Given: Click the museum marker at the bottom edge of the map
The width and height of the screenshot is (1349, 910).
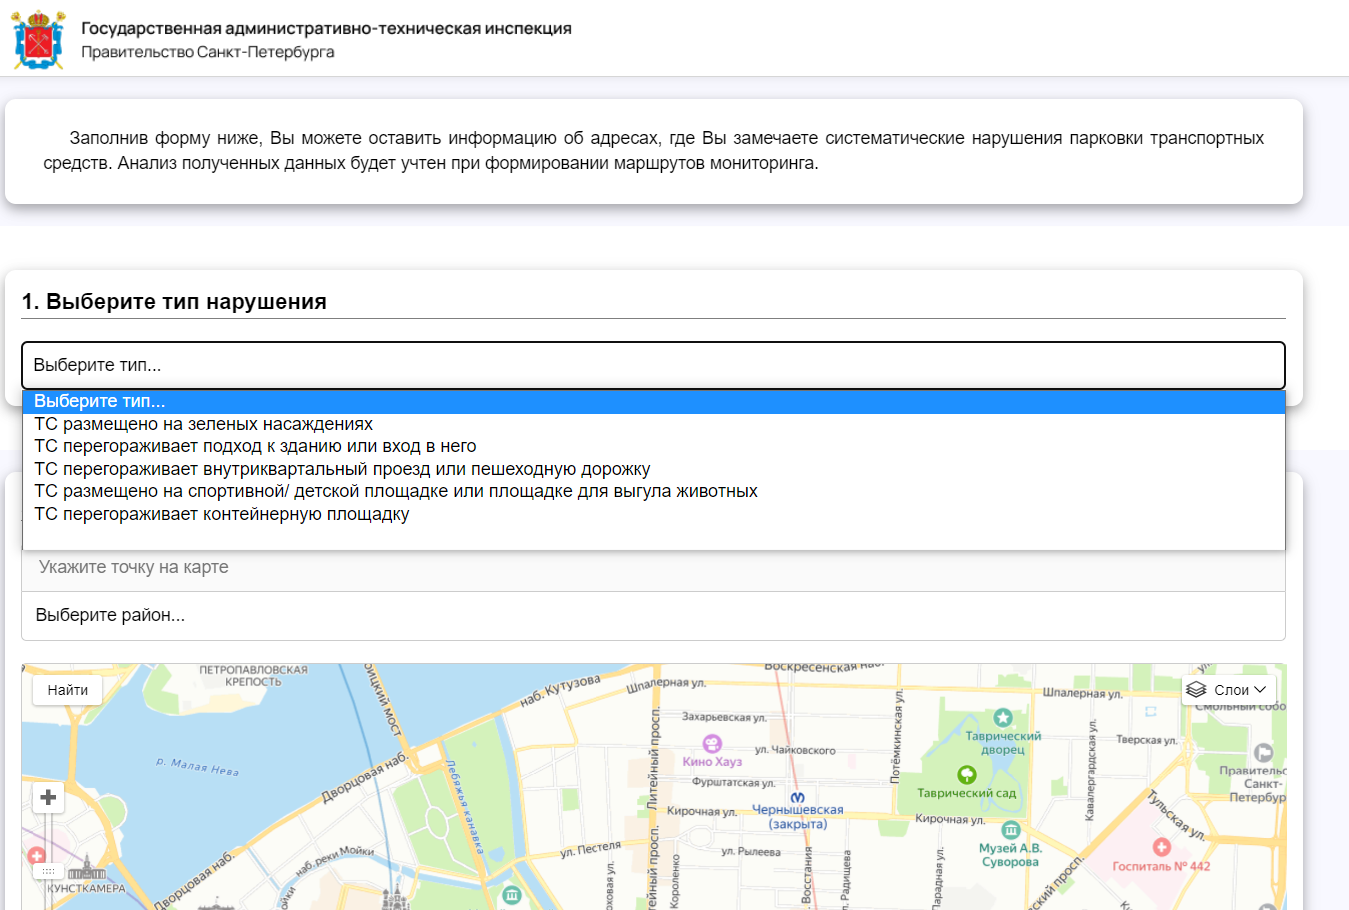Looking at the screenshot, I should coord(512,895).
